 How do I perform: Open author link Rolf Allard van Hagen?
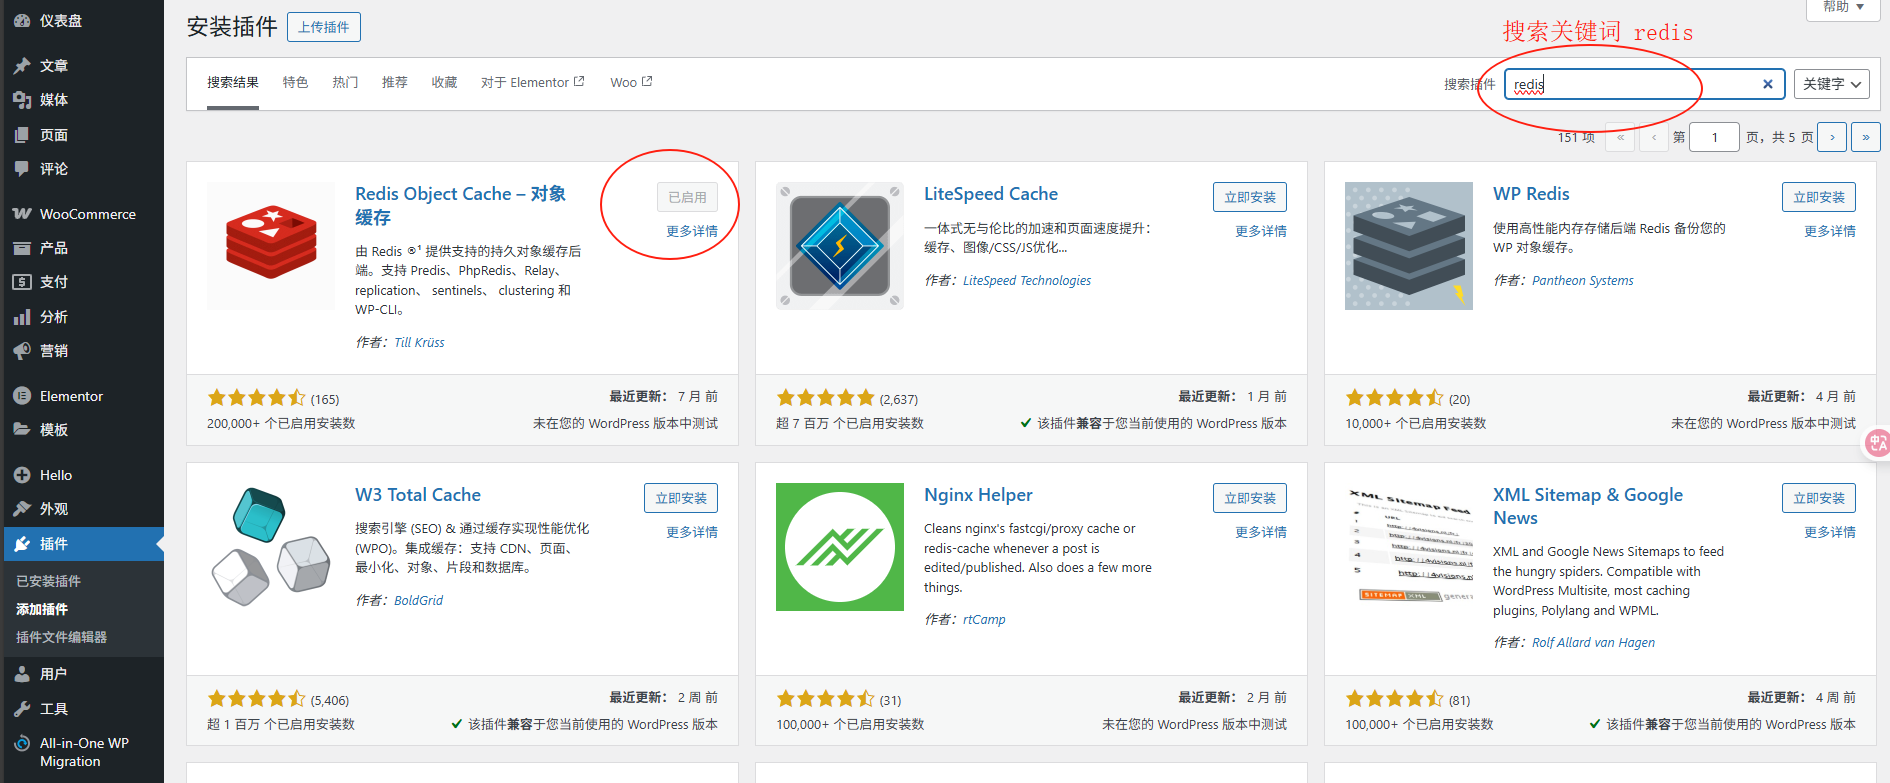(x=1593, y=643)
